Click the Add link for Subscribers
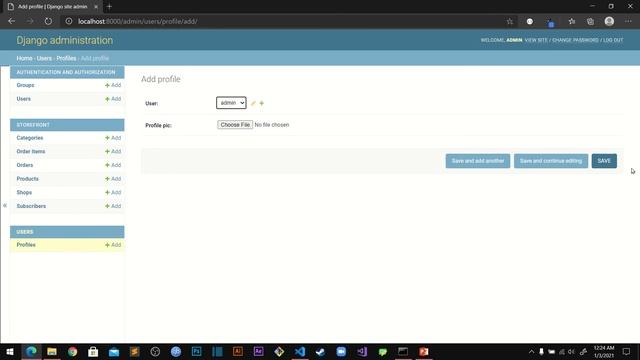Viewport: 640px width, 360px height. pos(113,206)
